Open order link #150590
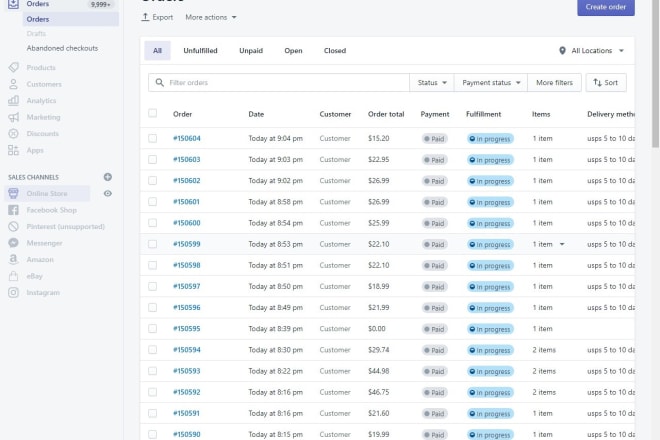 click(187, 434)
